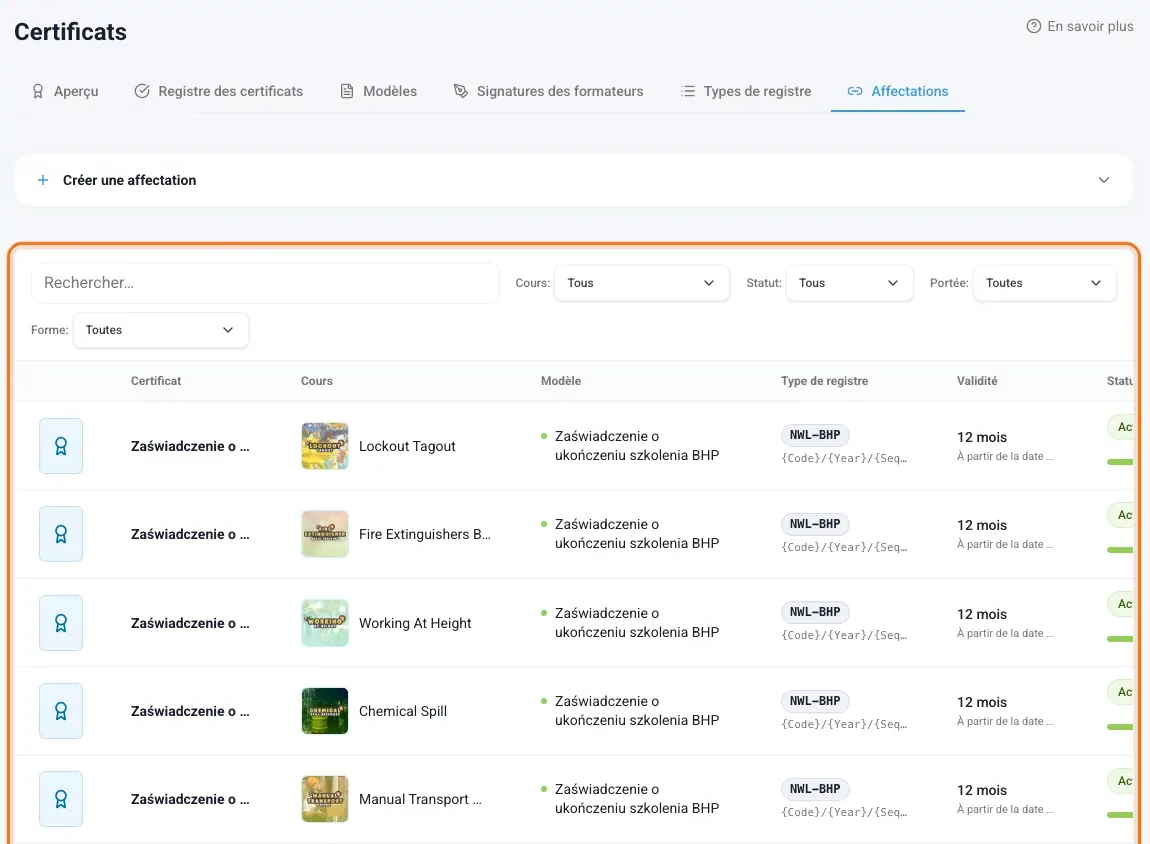This screenshot has width=1150, height=844.
Task: Open the Chemical Spill course thumbnail
Action: [x=325, y=711]
